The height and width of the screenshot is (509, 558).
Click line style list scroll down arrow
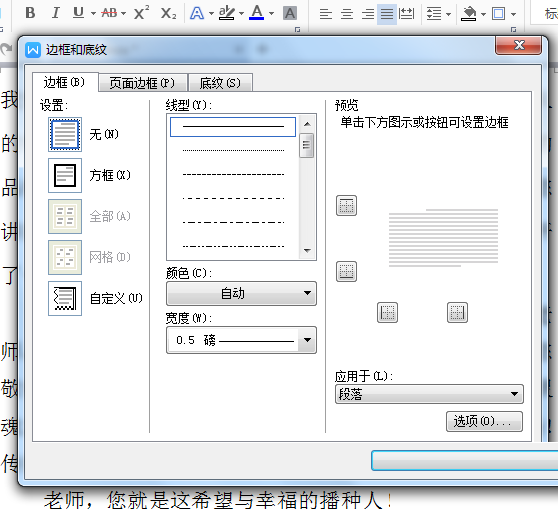(307, 251)
